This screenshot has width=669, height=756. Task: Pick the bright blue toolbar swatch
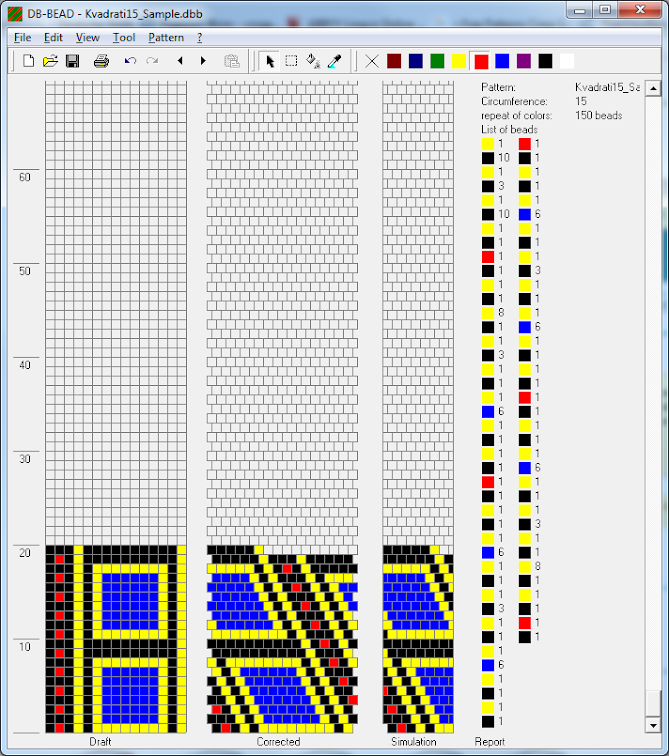[x=502, y=61]
